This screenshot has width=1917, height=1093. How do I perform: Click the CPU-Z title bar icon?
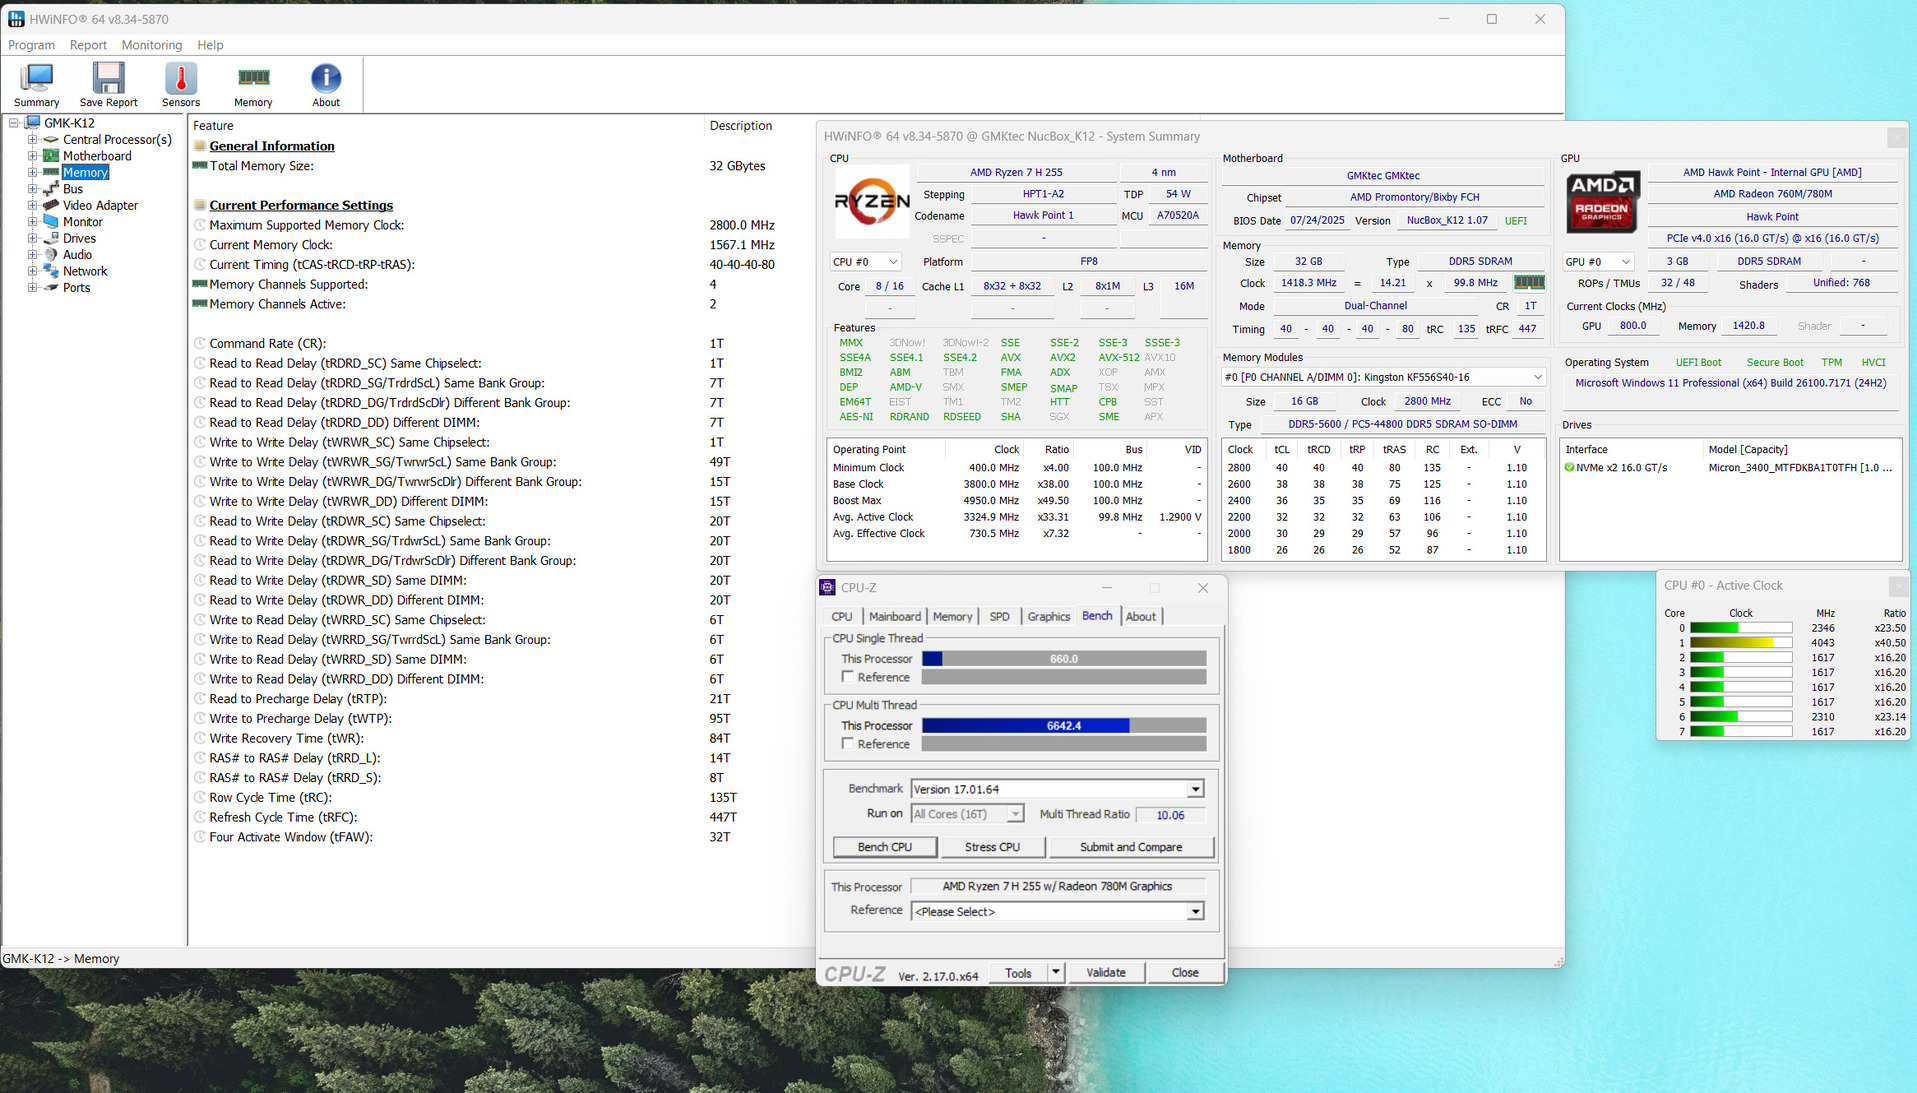pyautogui.click(x=827, y=588)
